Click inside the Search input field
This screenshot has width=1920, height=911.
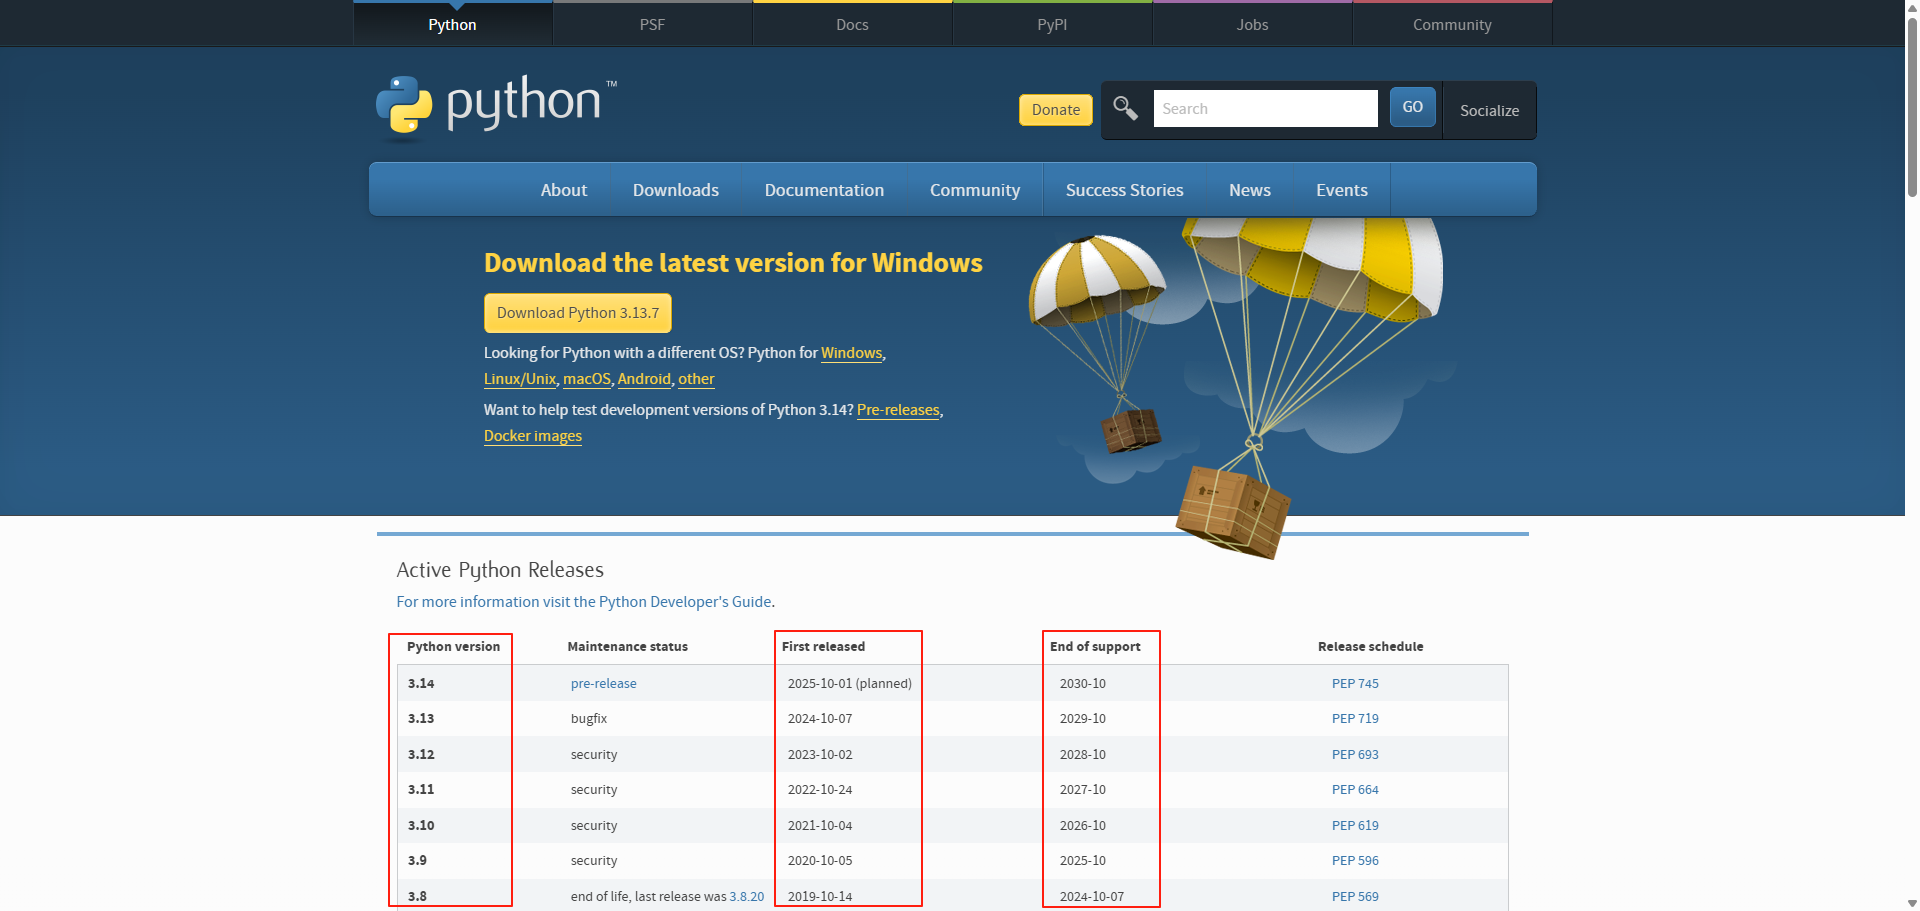coord(1265,108)
